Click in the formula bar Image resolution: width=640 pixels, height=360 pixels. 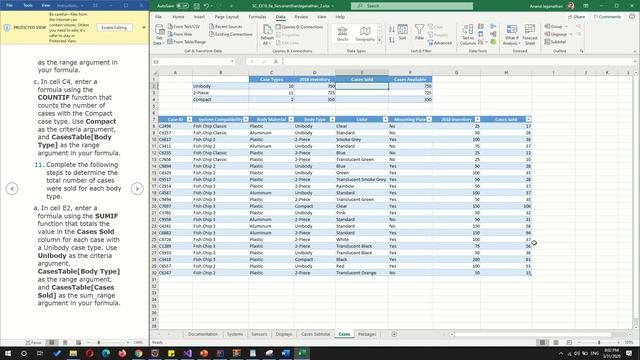(x=457, y=62)
